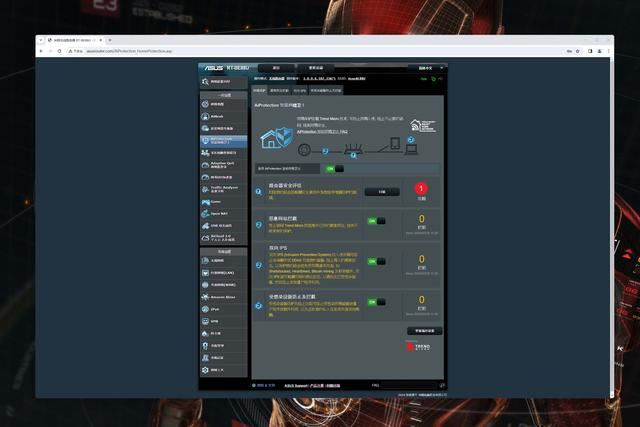Click the red alert count badge
640x427 pixels.
pos(421,188)
